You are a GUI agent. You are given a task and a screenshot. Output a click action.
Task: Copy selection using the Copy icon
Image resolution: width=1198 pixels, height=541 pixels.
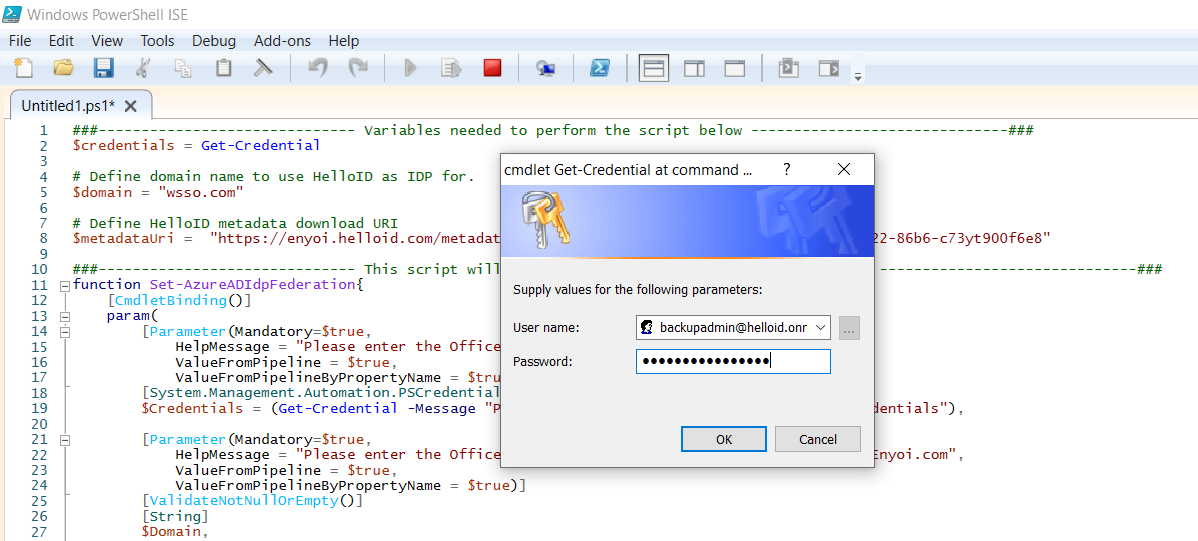(x=183, y=68)
